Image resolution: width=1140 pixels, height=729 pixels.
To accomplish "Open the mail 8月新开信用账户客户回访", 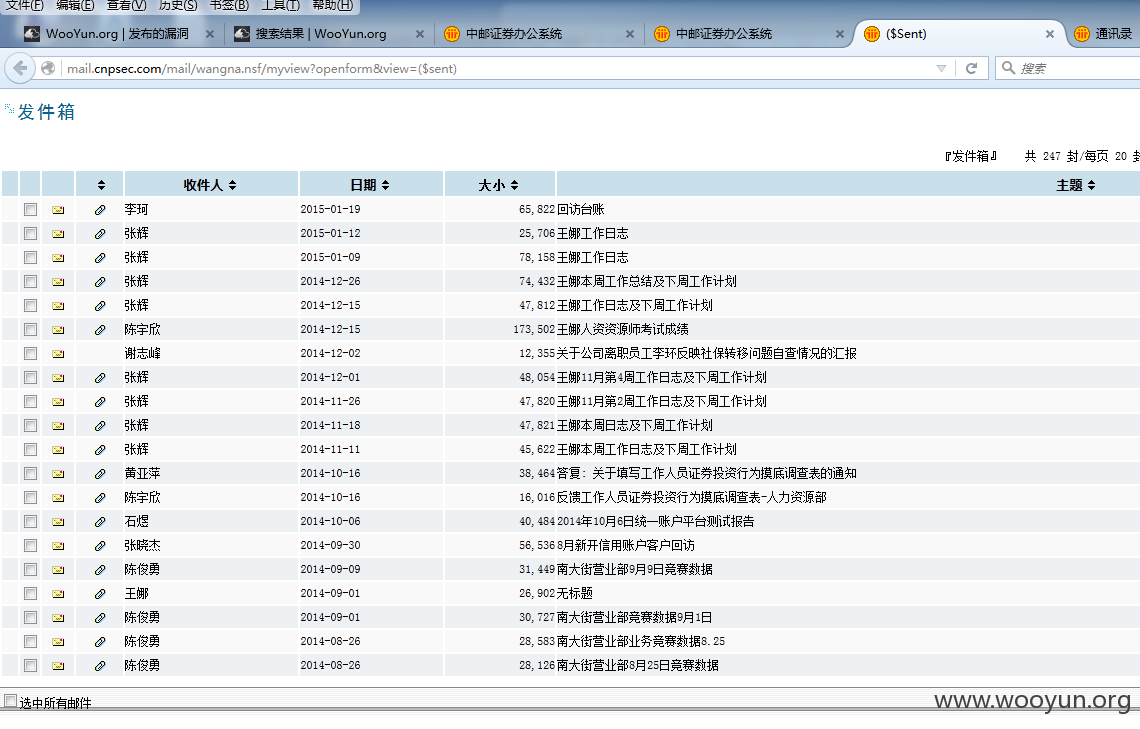I will click(625, 545).
